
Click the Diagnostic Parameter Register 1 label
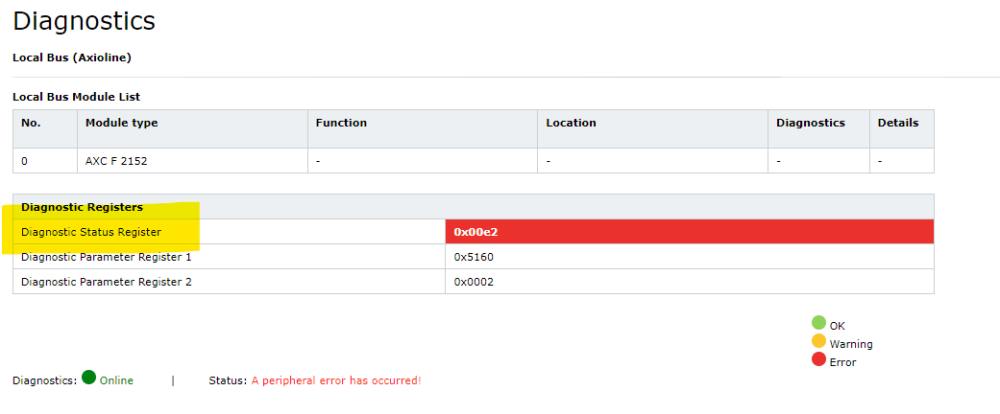pyautogui.click(x=106, y=257)
